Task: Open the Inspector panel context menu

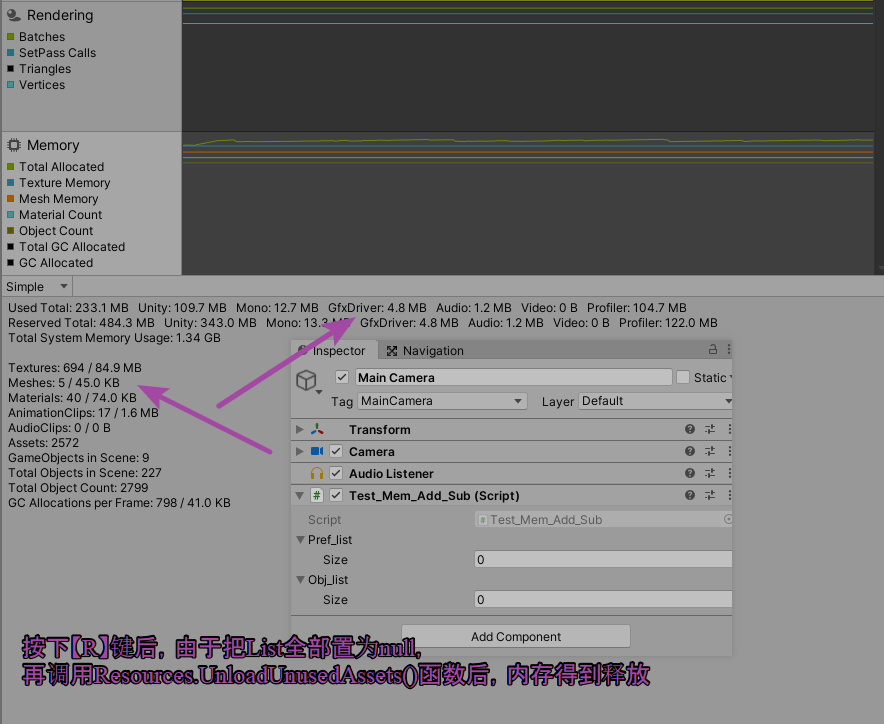Action: [x=727, y=349]
